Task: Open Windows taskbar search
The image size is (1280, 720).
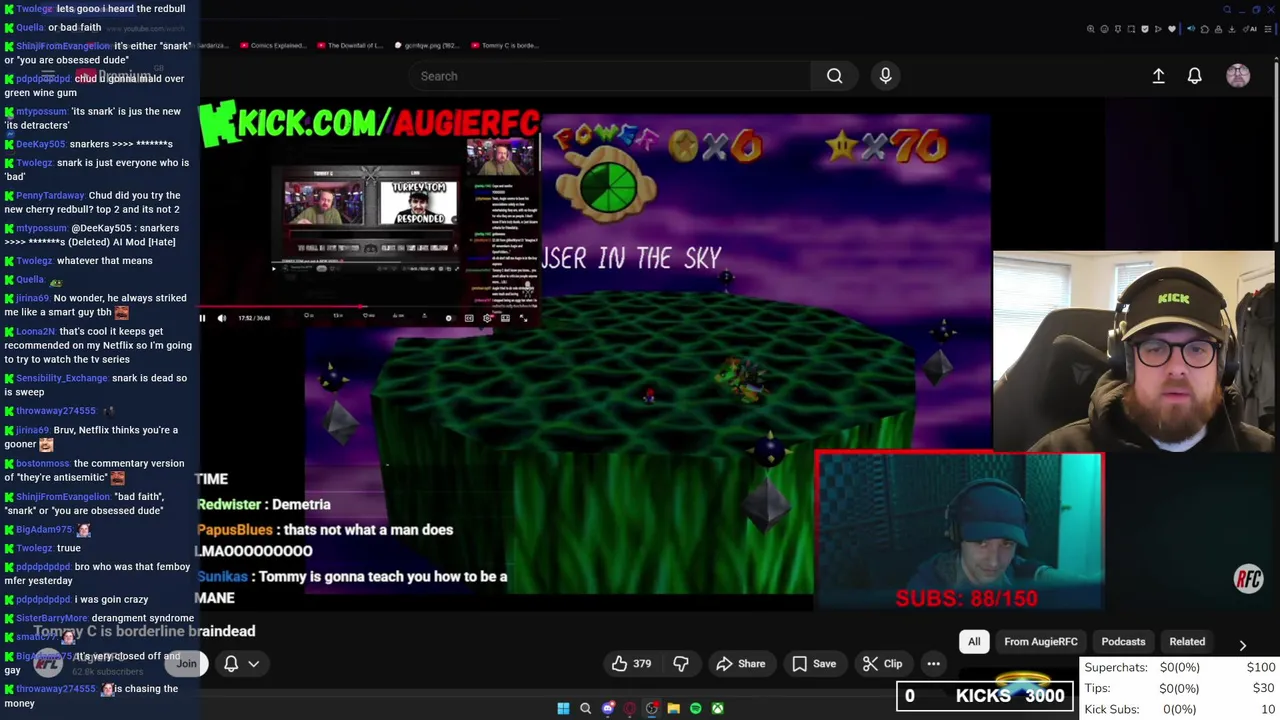Action: pyautogui.click(x=586, y=708)
